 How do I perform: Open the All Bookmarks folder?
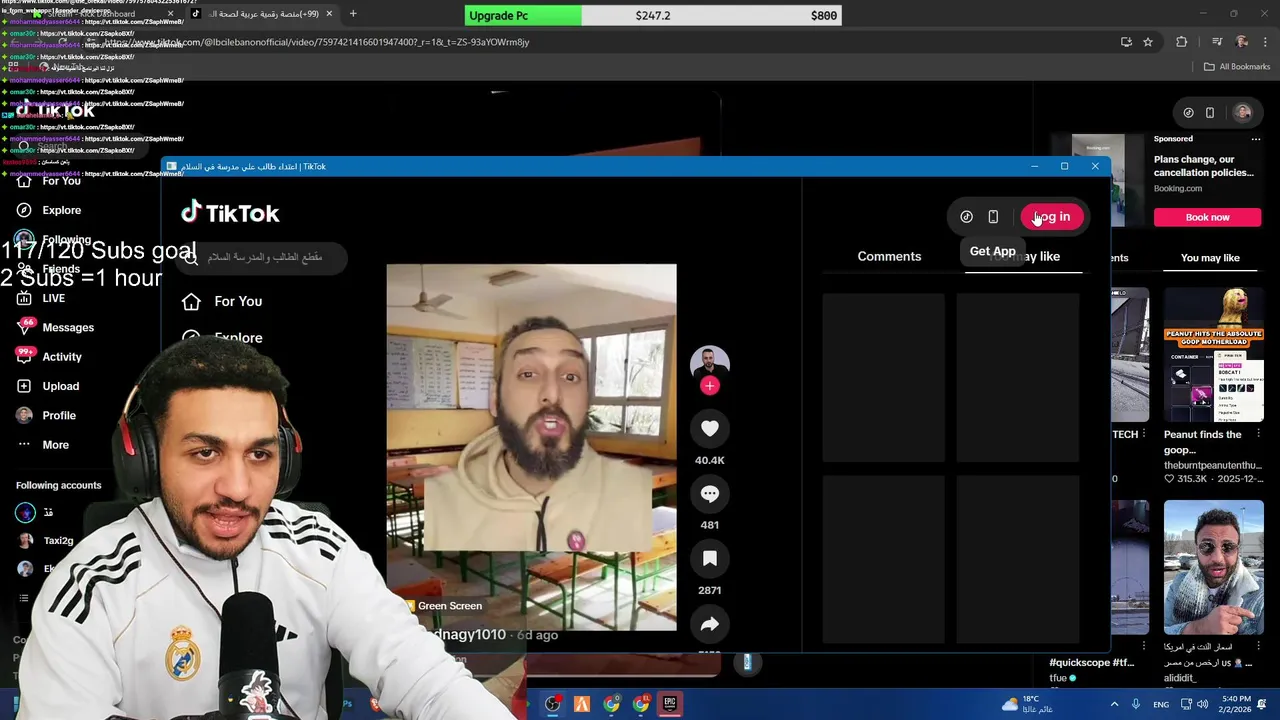[1237, 66]
